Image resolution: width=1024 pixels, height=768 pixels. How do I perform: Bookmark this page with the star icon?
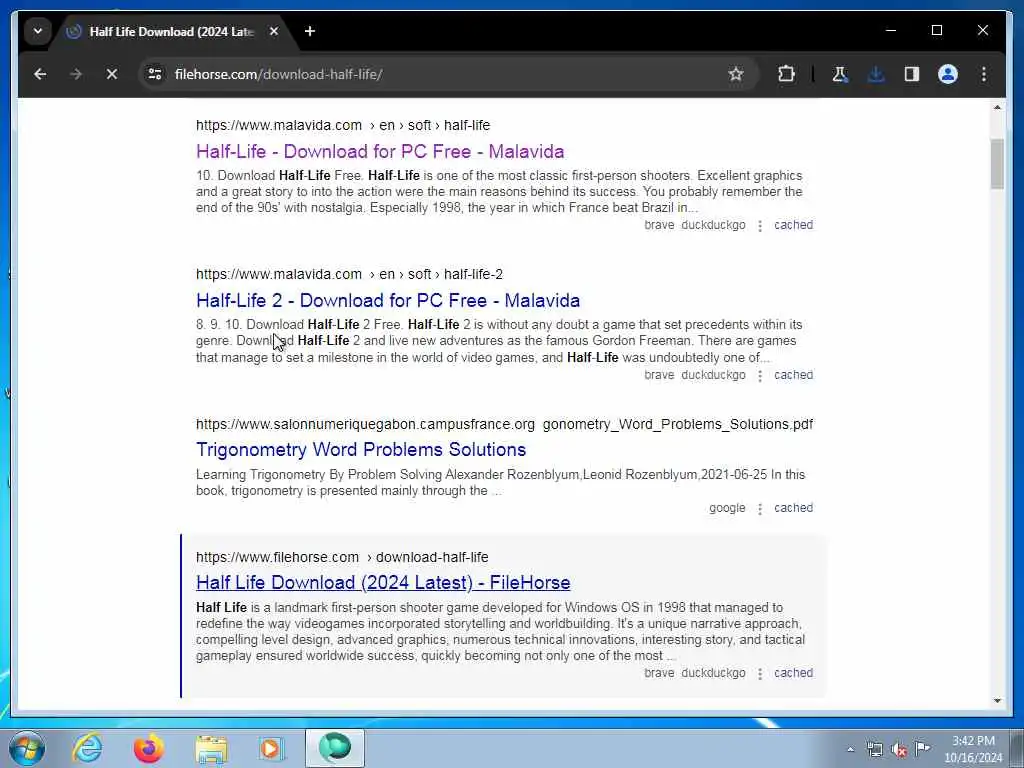pyautogui.click(x=736, y=74)
